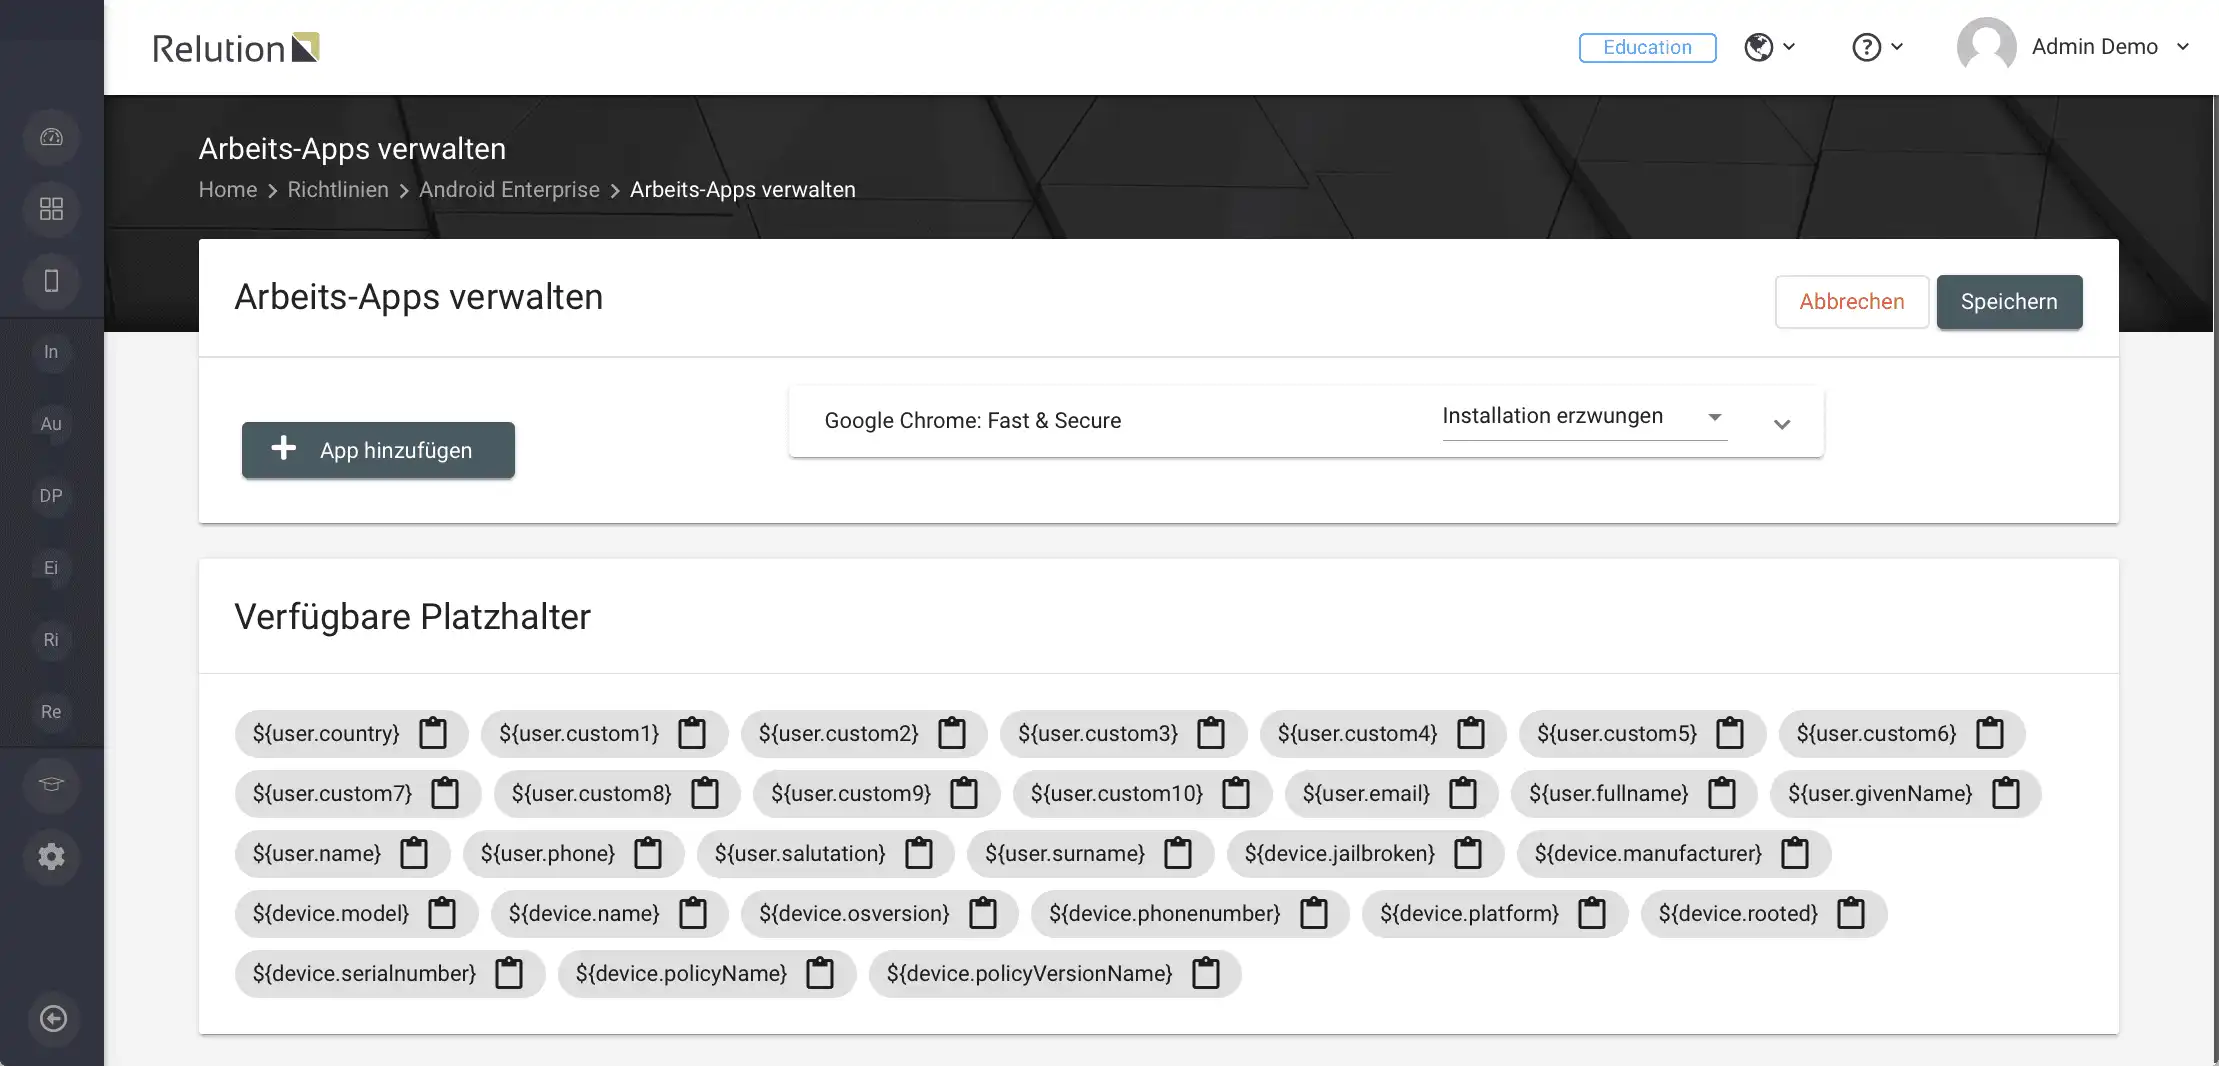Copy the ${user.custom3} placeholder
Image resolution: width=2219 pixels, height=1066 pixels.
pyautogui.click(x=1211, y=733)
